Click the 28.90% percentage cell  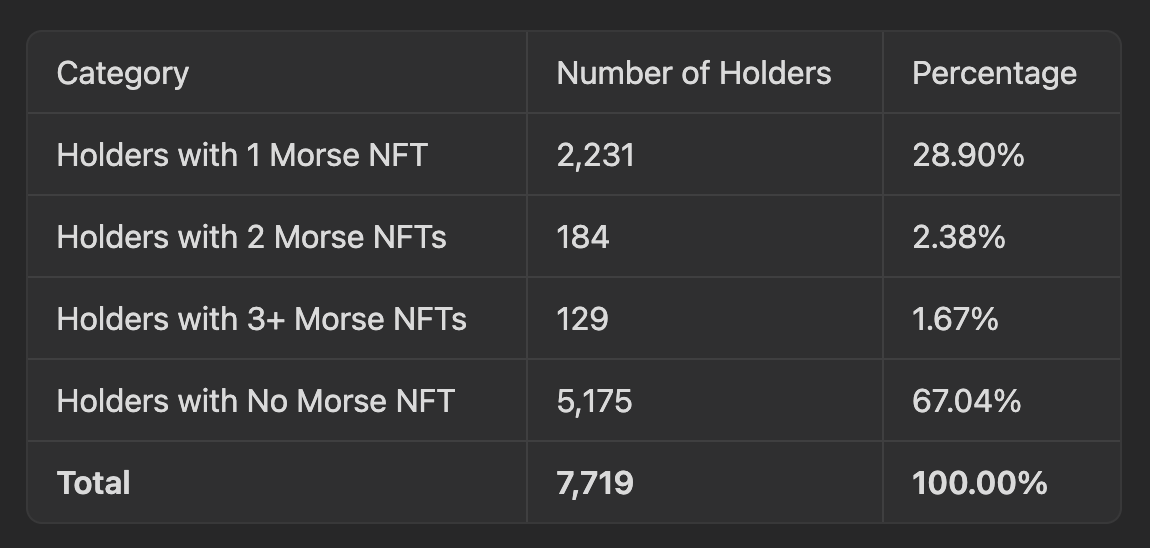[x=968, y=156]
